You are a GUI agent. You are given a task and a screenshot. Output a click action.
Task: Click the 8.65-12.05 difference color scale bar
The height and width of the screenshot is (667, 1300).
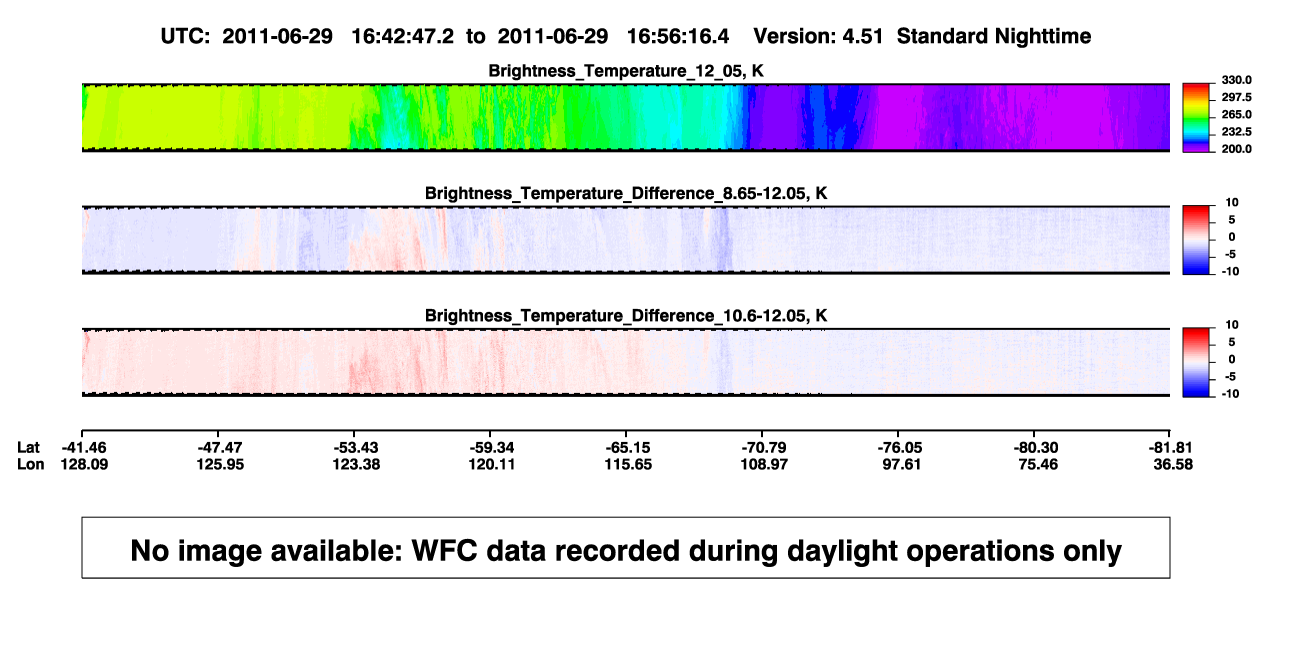click(1198, 240)
